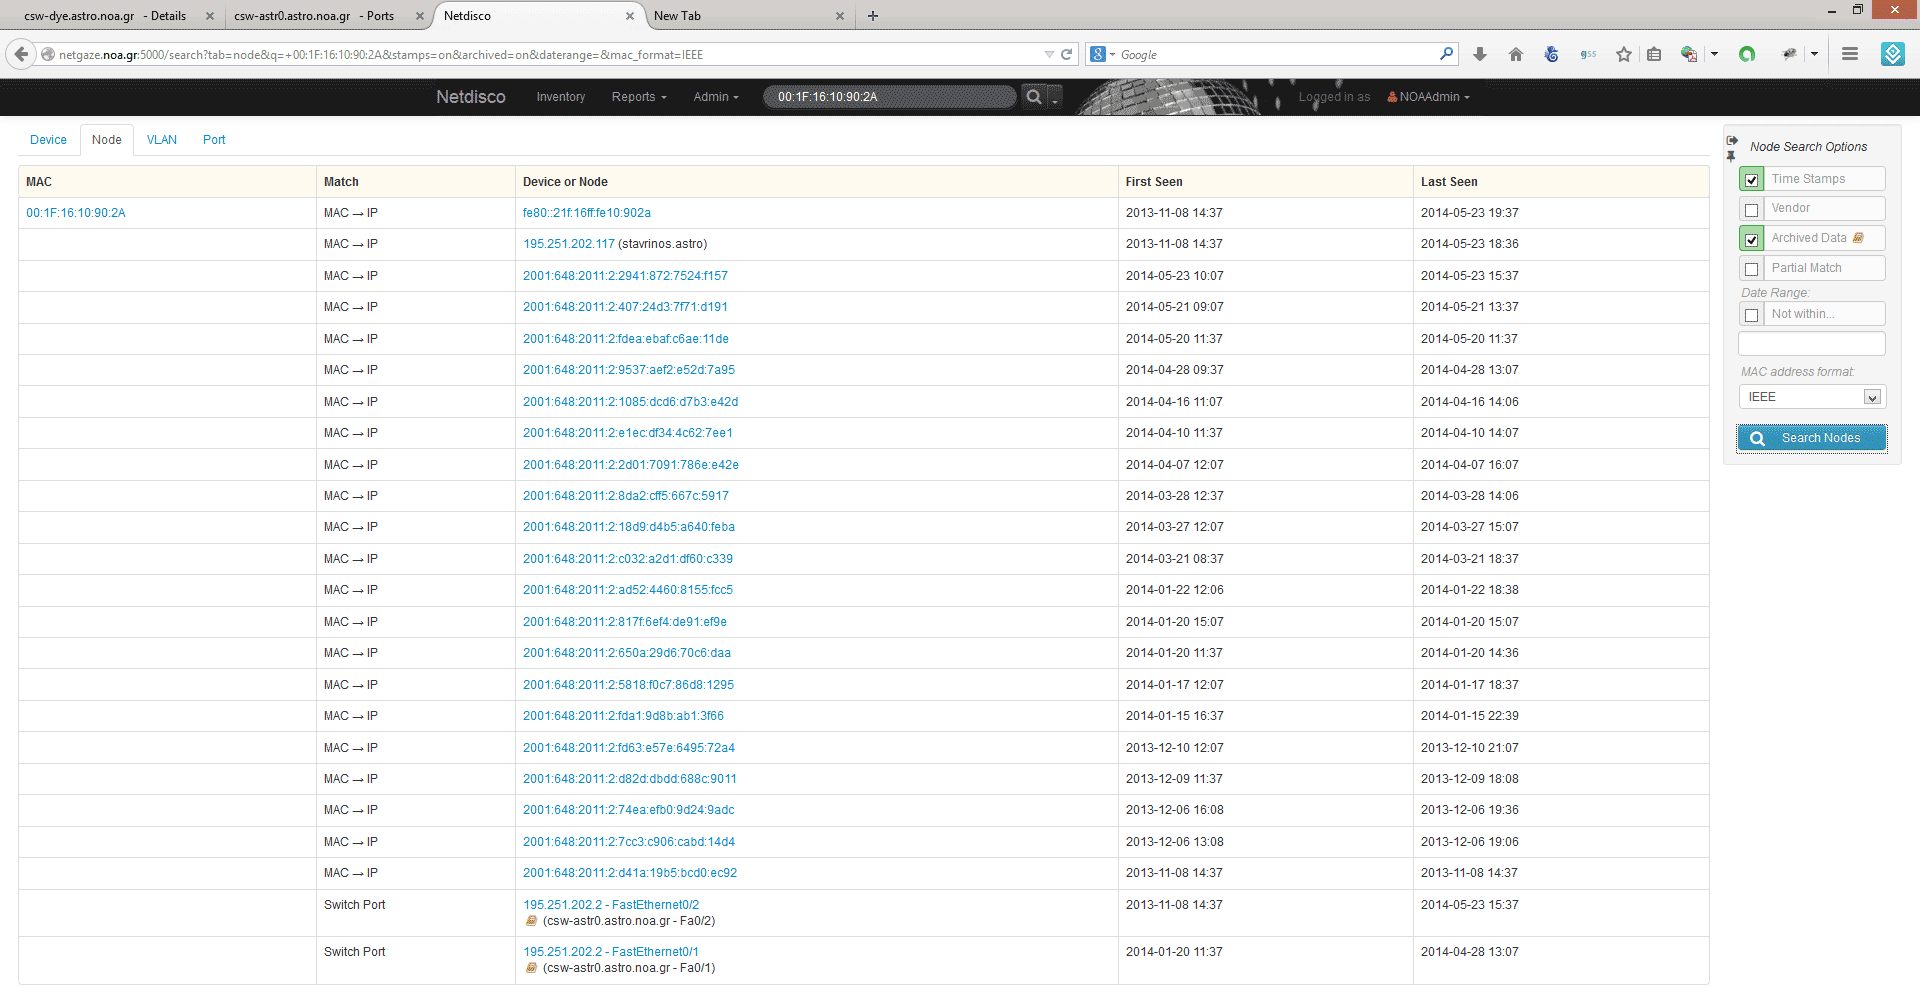Image resolution: width=1920 pixels, height=992 pixels.
Task: Close the csw-astr0 Ports browser tab
Action: click(x=420, y=16)
